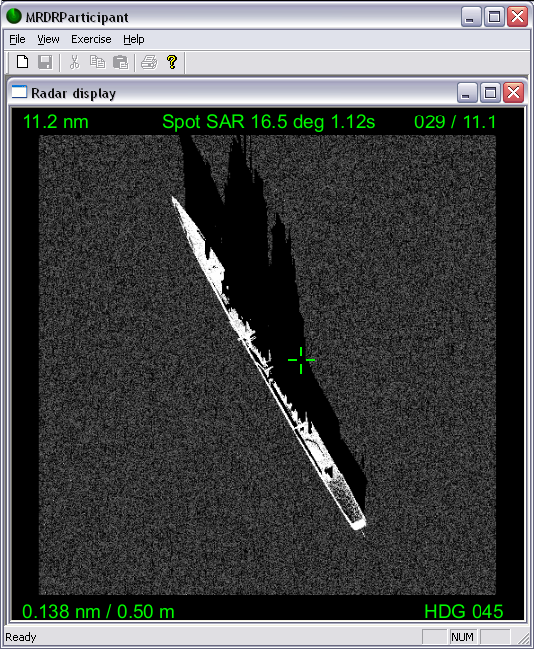
Task: Click the Paste clipboard icon
Action: [x=120, y=62]
